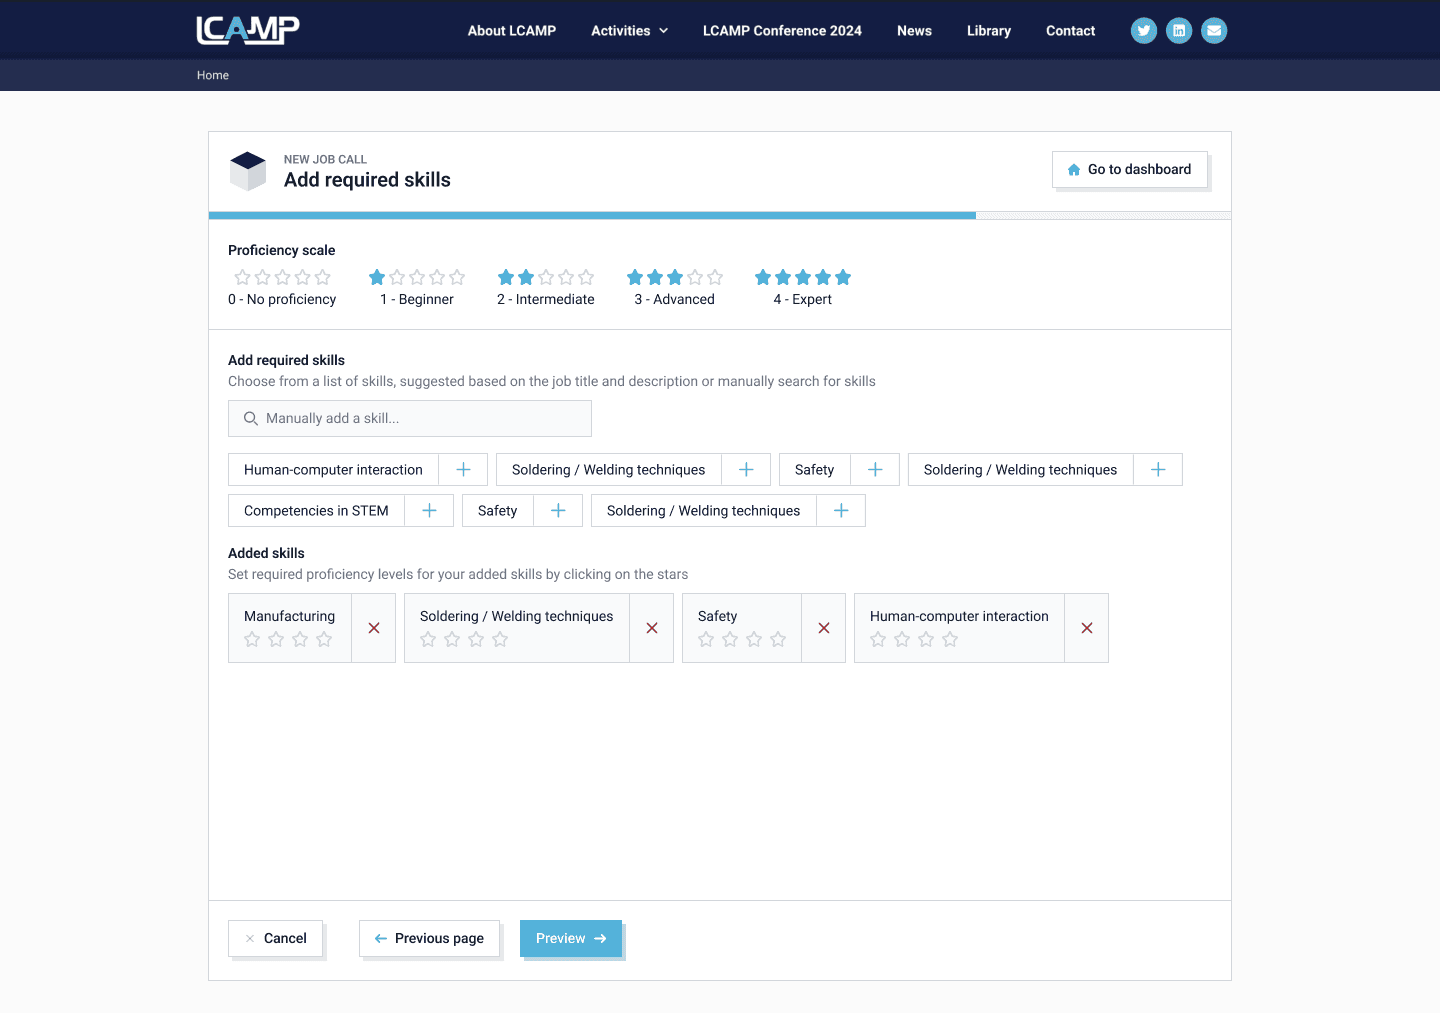This screenshot has height=1013, width=1440.
Task: Click the search magnifier in the skill field
Action: pos(251,418)
